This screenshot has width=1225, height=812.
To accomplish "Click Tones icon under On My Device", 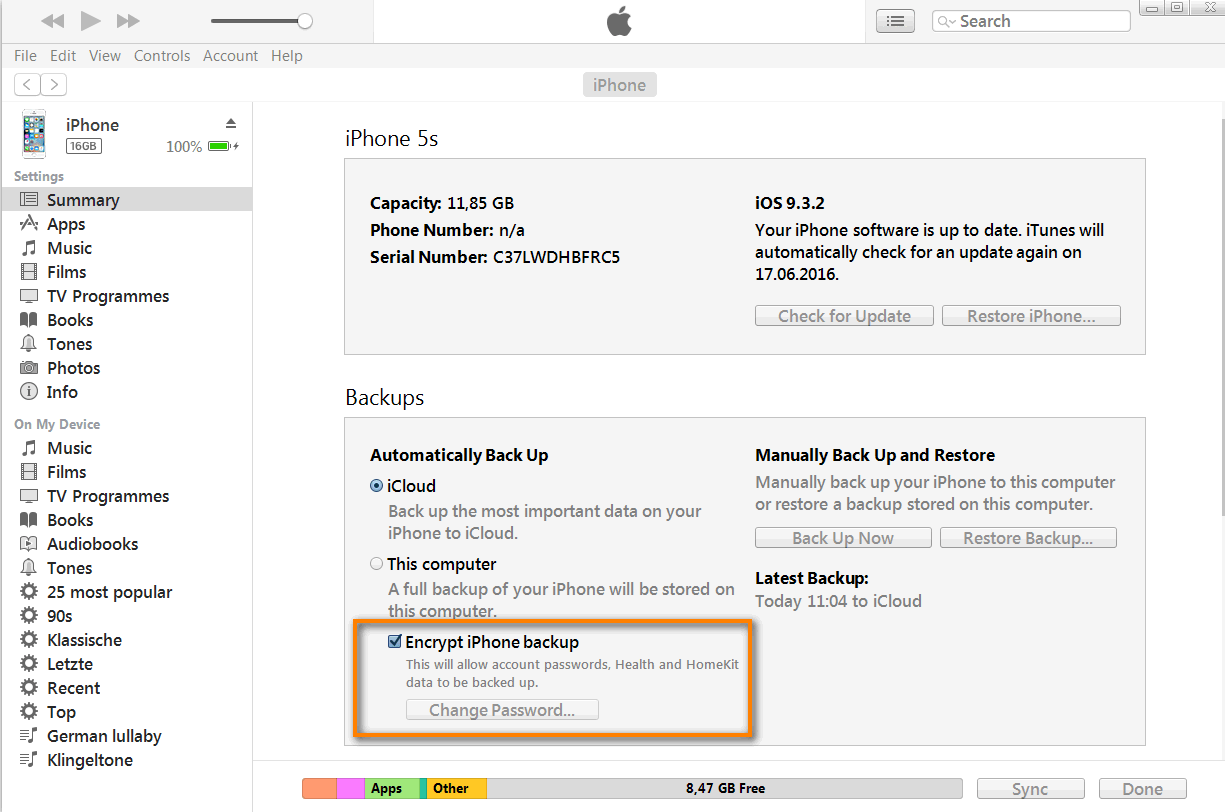I will 29,568.
